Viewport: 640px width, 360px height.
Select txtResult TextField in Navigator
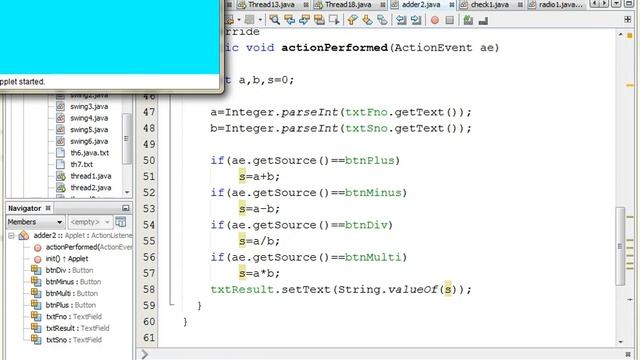coord(77,328)
